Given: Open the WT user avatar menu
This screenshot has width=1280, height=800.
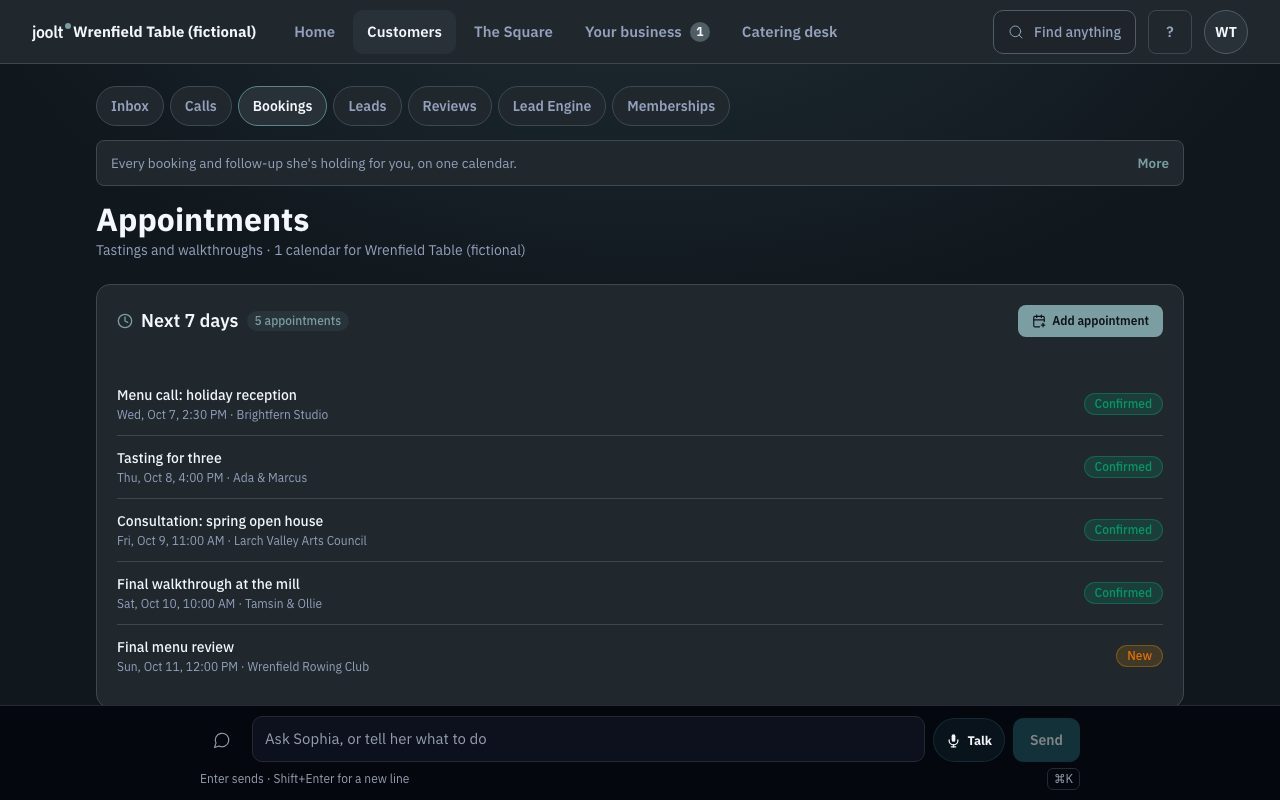Looking at the screenshot, I should tap(1226, 32).
